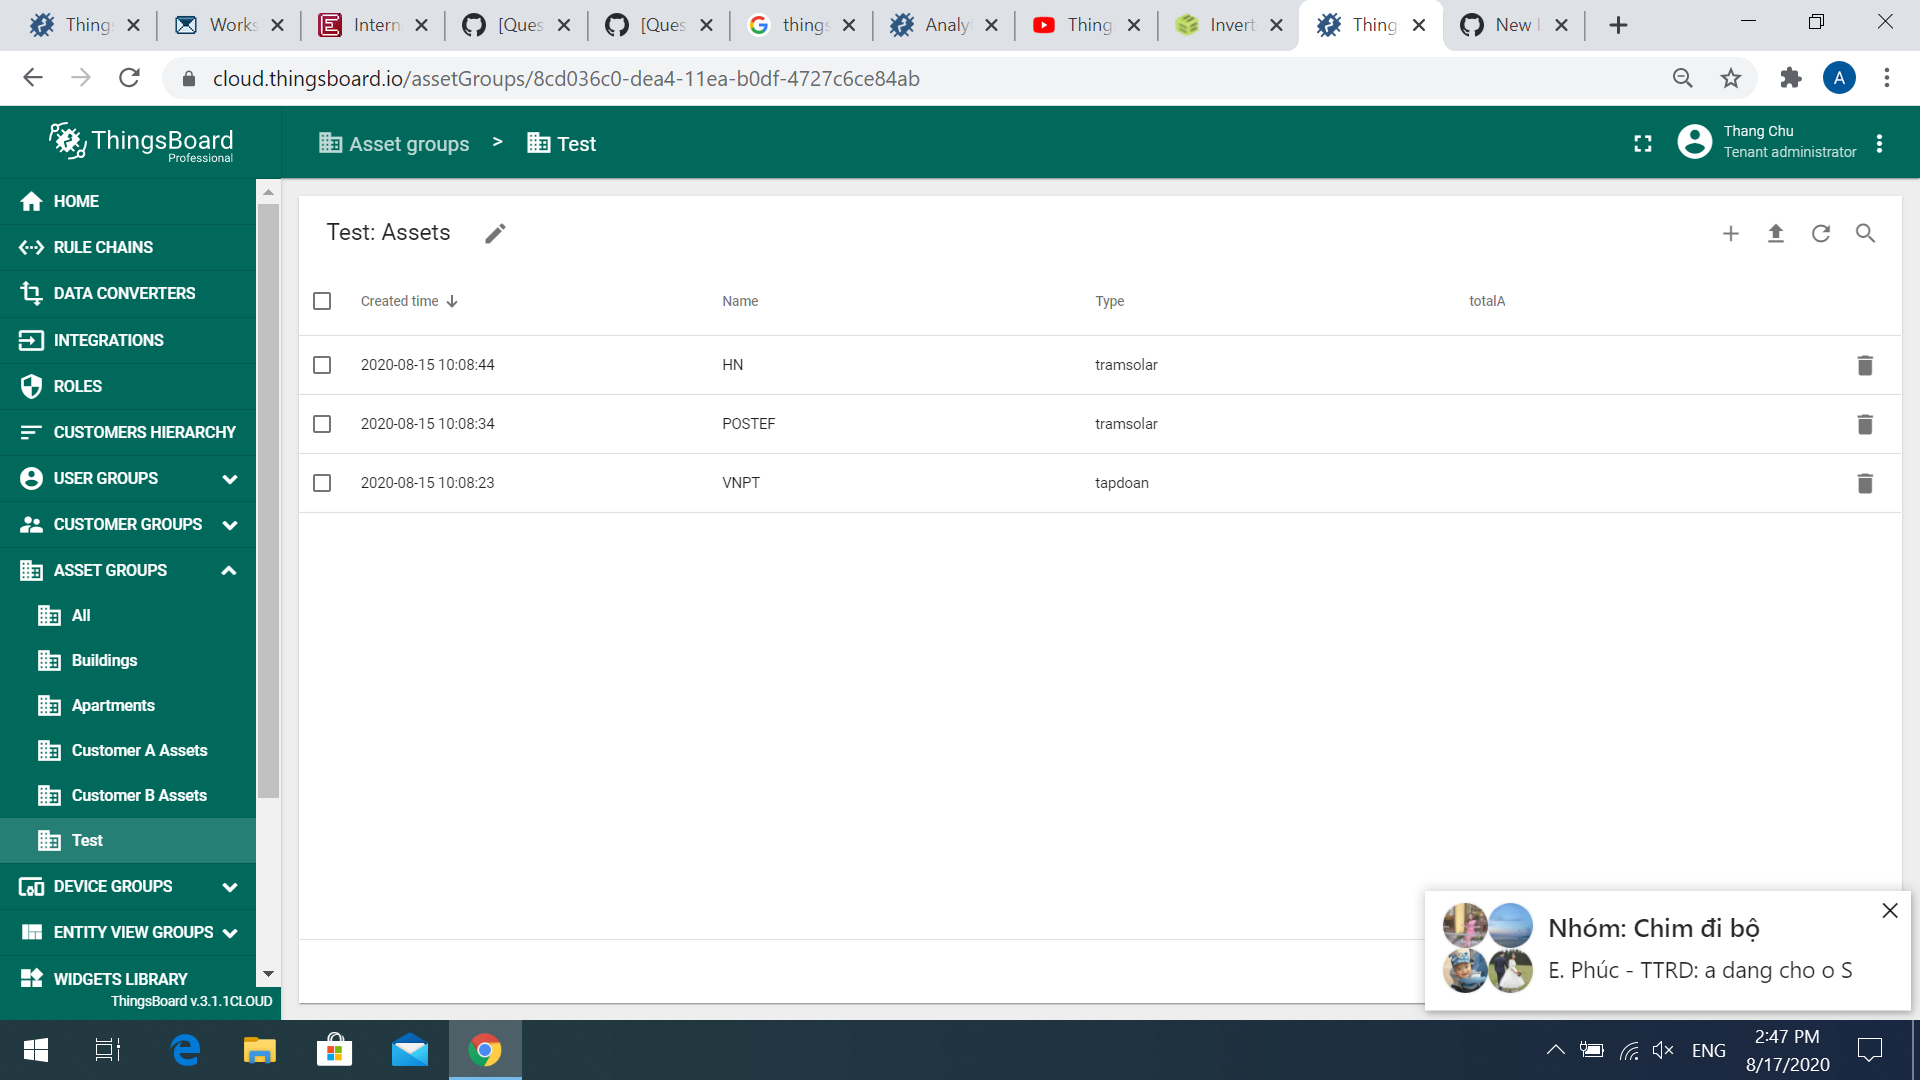This screenshot has height=1080, width=1920.
Task: Open Customer A Assets group
Action: 140,750
